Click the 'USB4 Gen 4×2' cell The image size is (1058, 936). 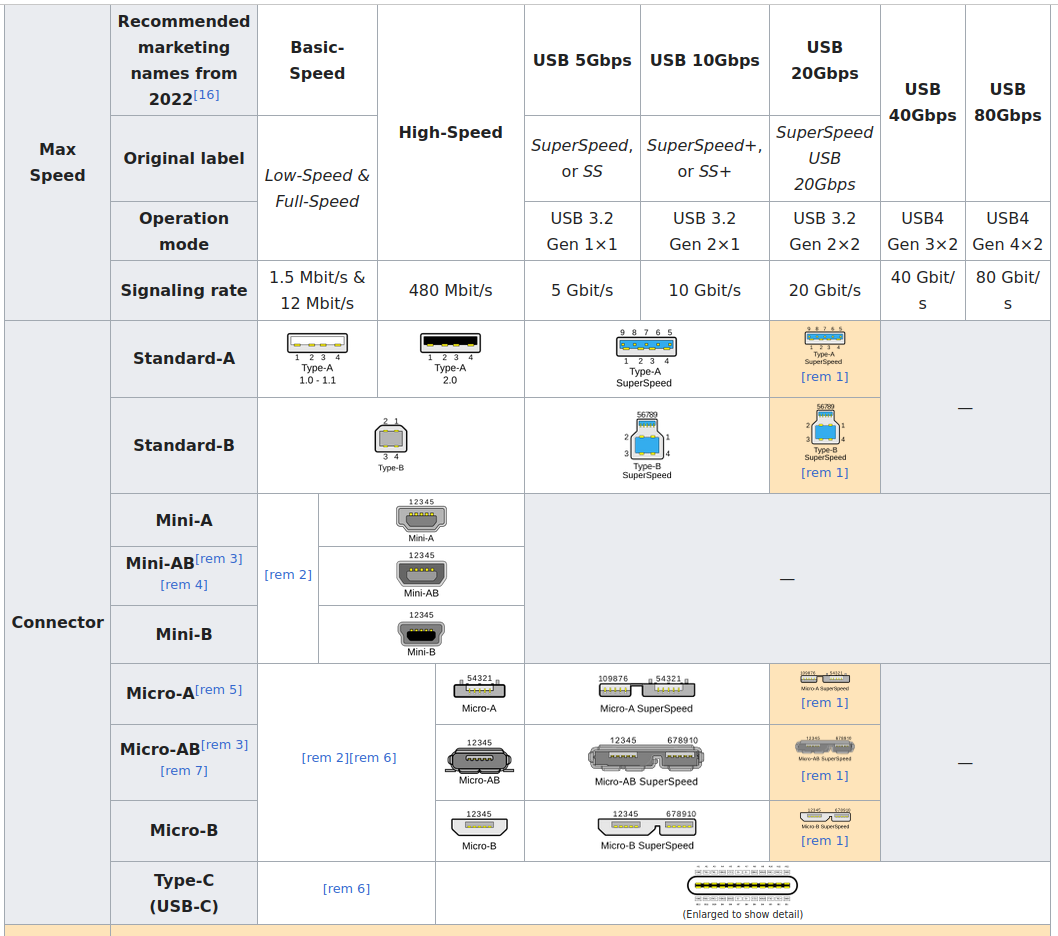pyautogui.click(x=1007, y=231)
